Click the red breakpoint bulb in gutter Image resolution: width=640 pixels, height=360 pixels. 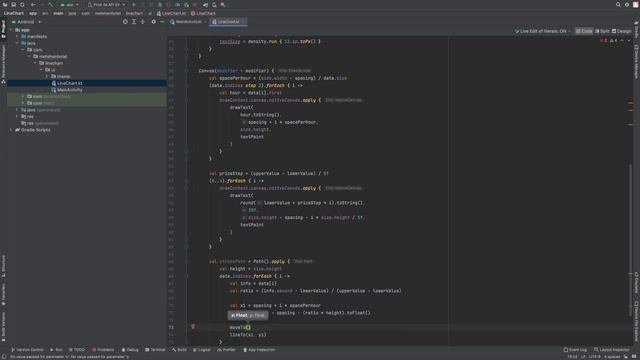pos(193,327)
